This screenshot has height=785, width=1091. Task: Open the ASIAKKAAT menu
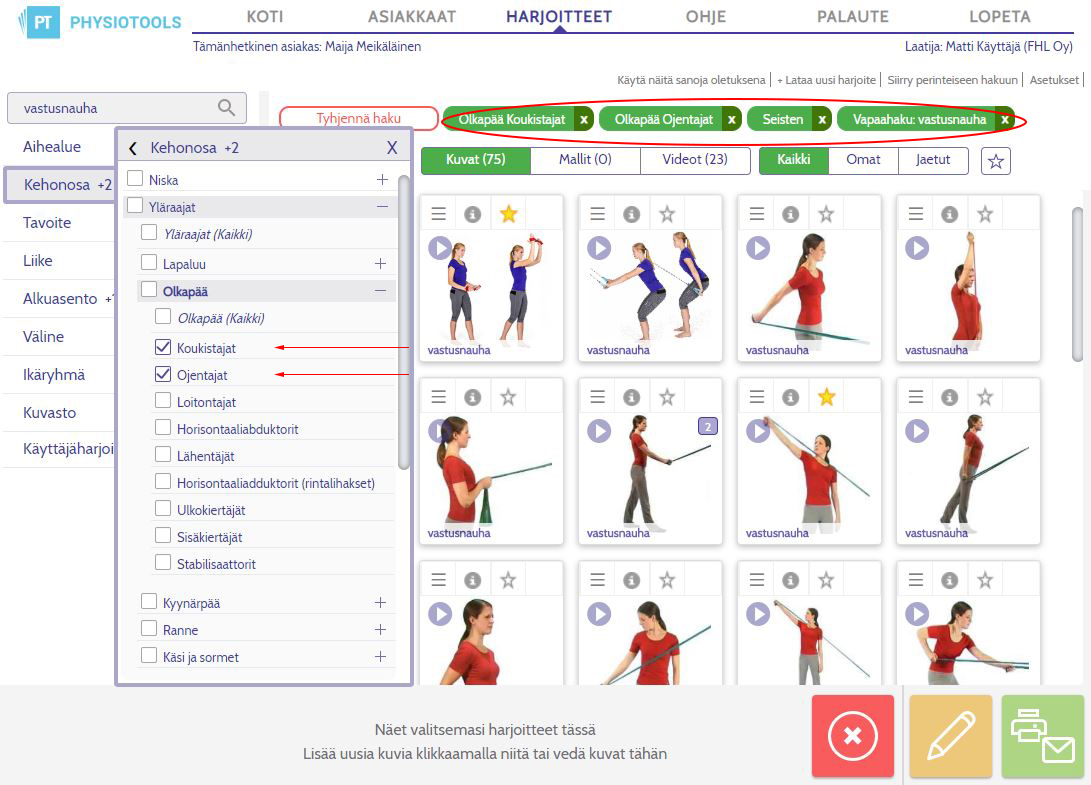[412, 17]
